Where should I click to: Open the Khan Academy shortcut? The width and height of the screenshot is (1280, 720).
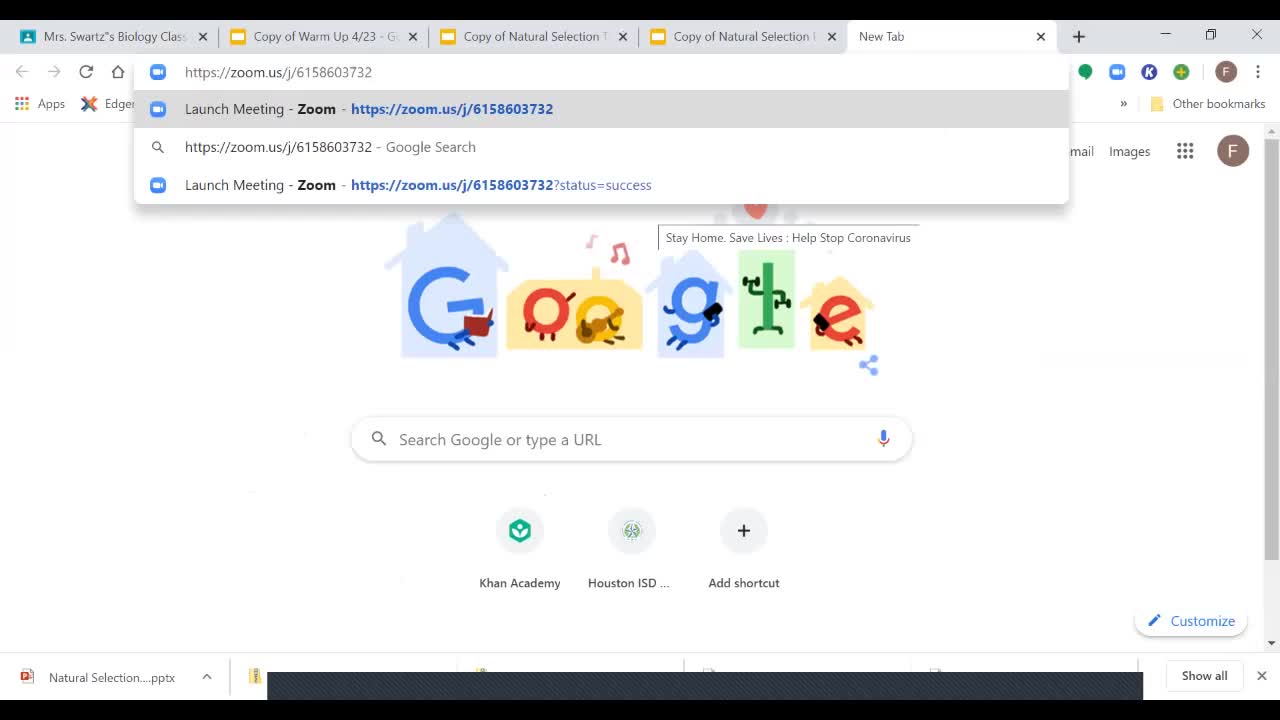pos(520,548)
